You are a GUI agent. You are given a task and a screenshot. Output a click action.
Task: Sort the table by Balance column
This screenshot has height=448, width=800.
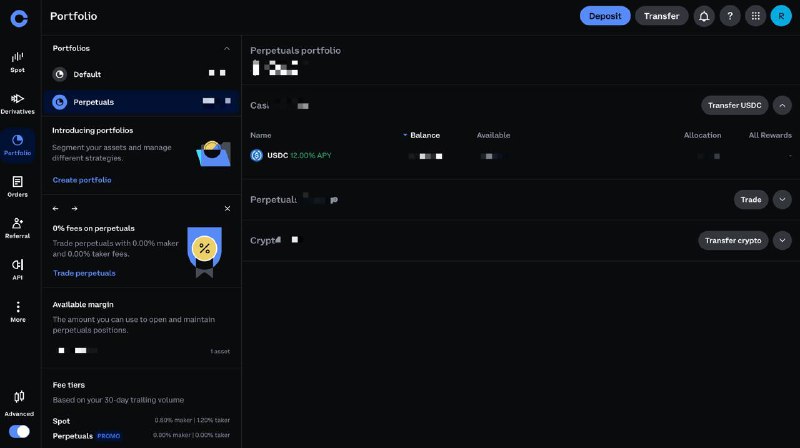pos(424,135)
